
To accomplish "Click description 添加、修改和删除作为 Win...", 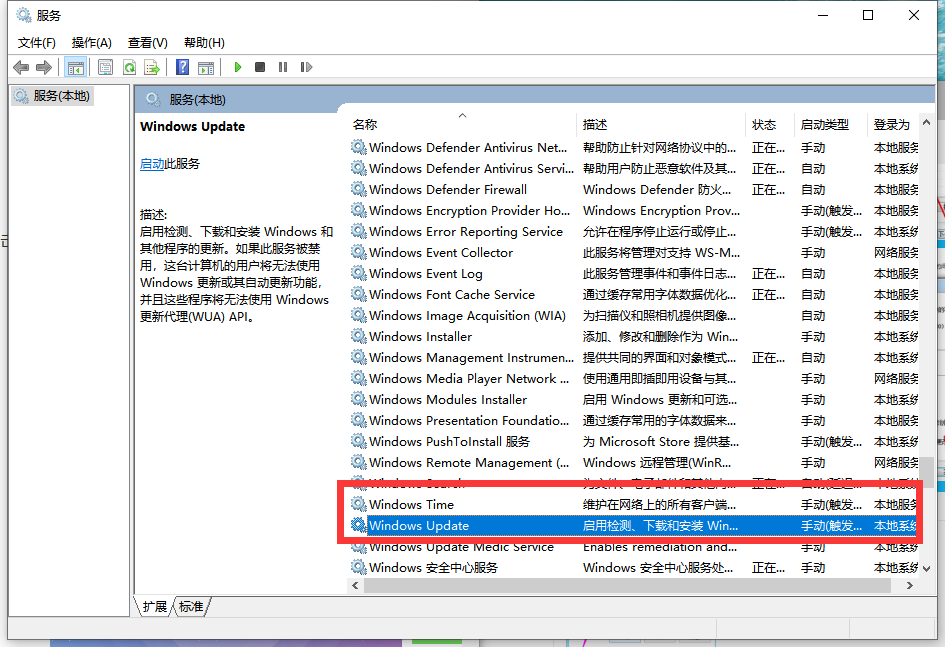I will tap(660, 336).
